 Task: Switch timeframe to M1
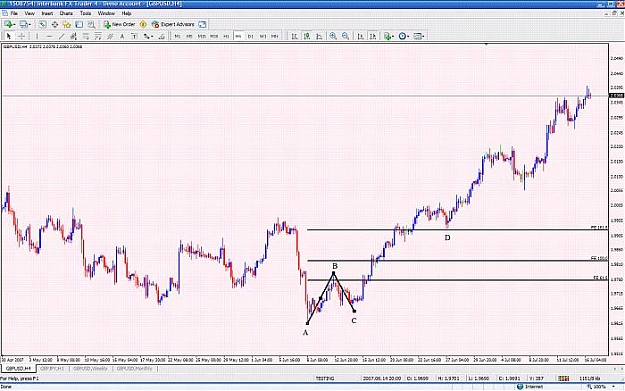click(x=177, y=36)
